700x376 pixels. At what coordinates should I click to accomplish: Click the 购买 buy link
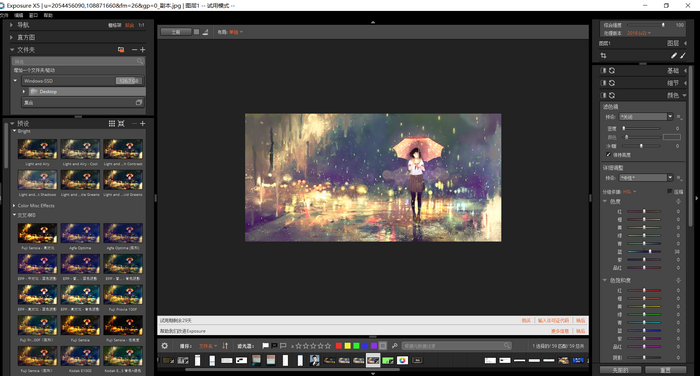coord(526,321)
